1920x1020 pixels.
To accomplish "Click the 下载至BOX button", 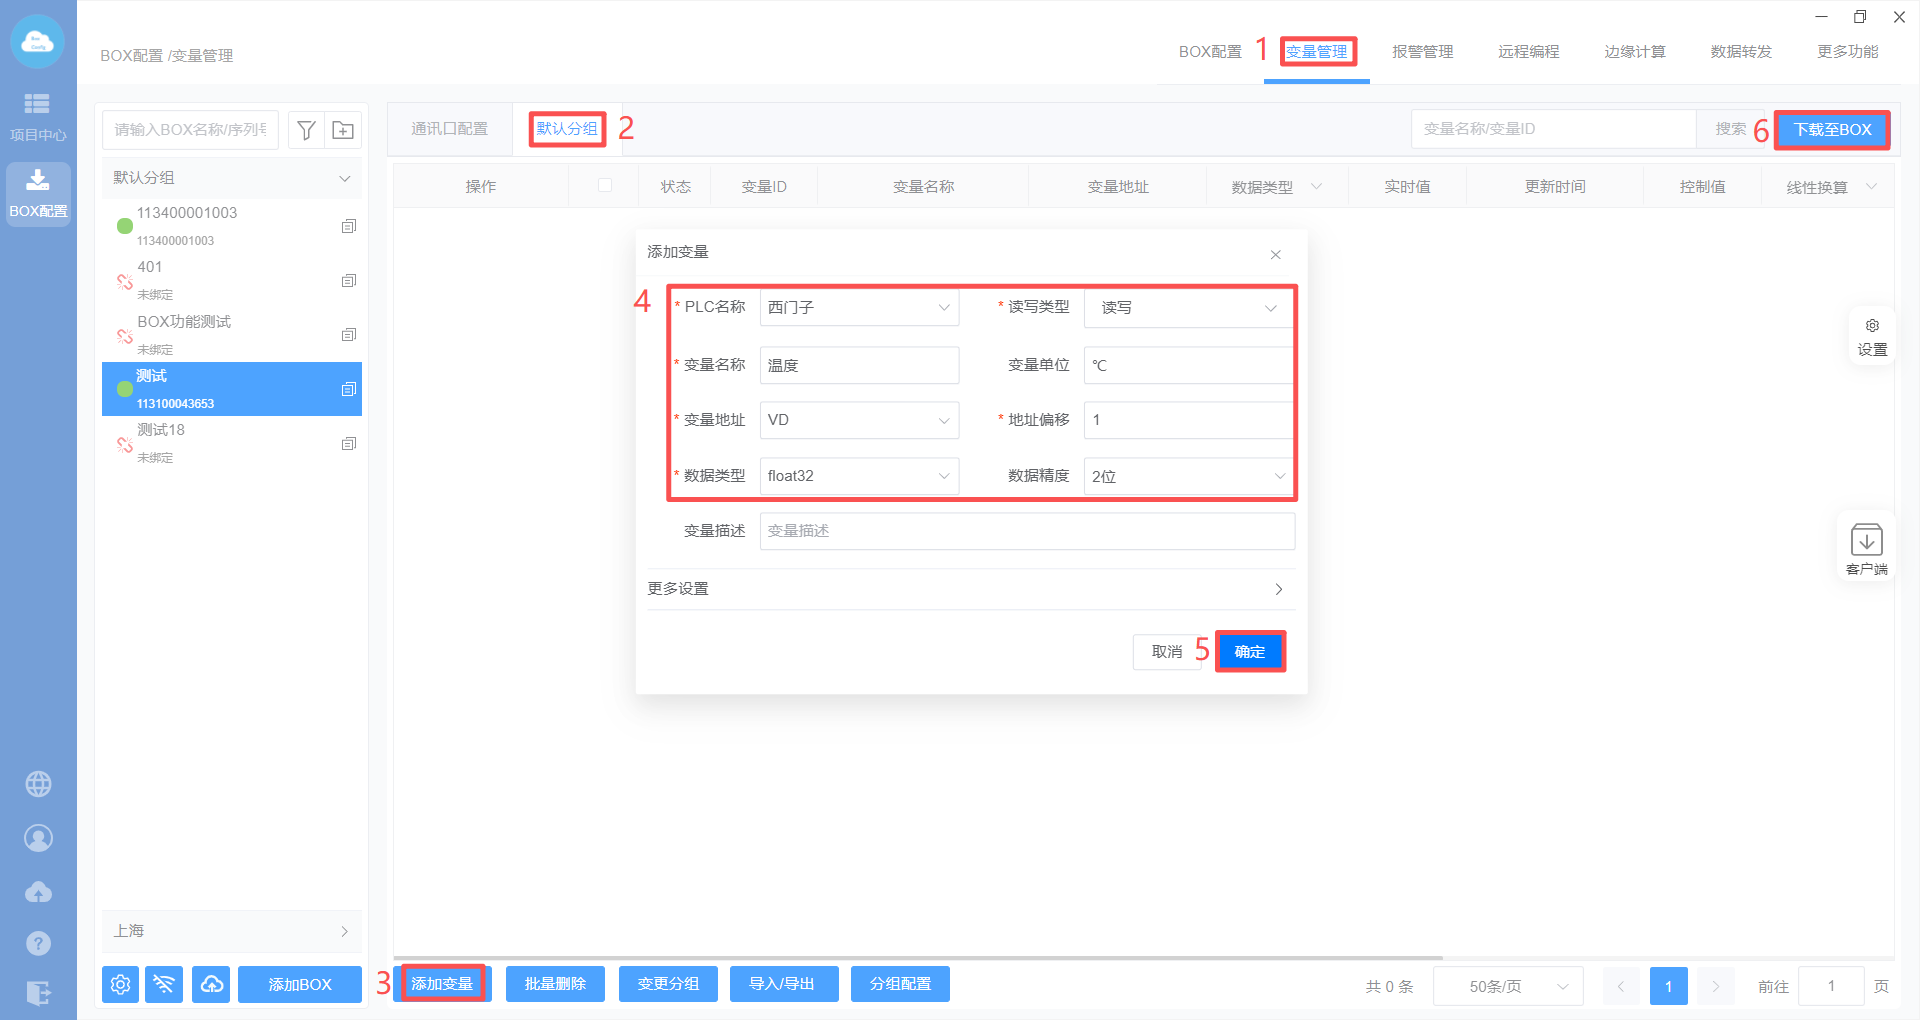I will point(1832,130).
